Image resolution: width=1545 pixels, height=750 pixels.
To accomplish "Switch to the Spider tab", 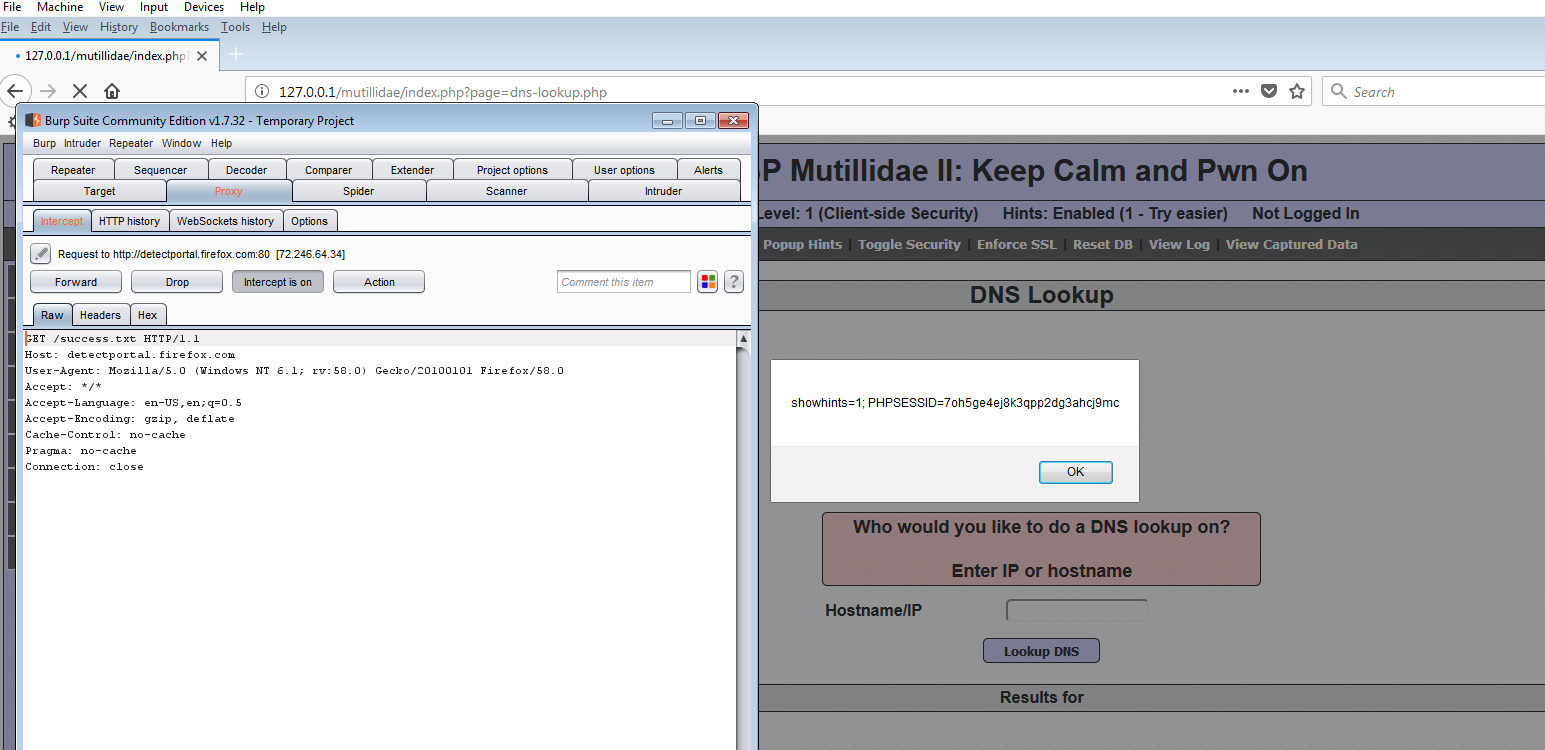I will tap(358, 191).
